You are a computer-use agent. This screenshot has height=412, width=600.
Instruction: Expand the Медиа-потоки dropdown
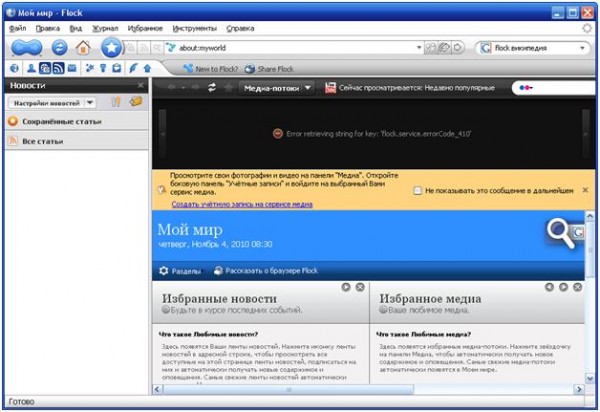(308, 88)
